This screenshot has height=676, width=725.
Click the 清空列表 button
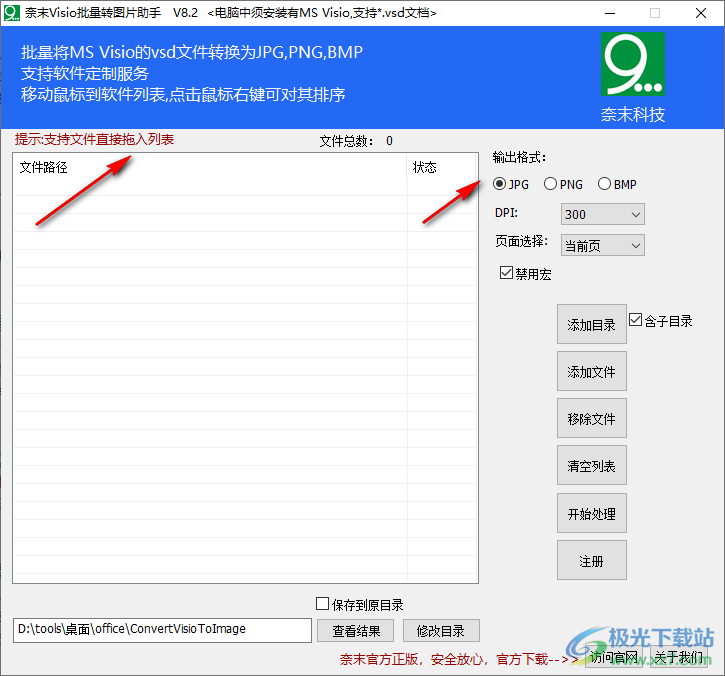click(591, 465)
